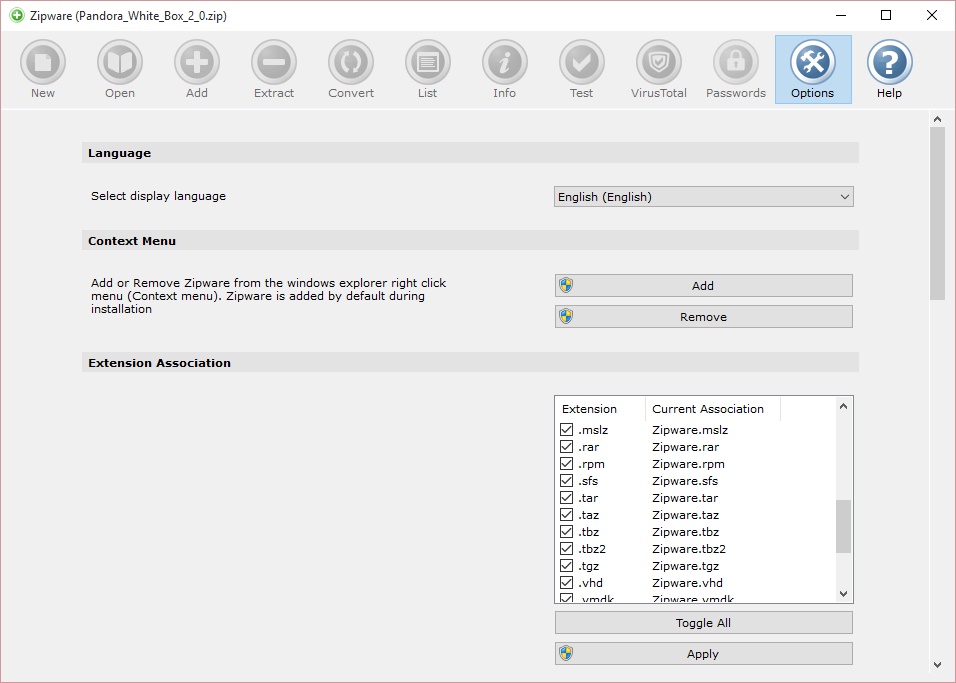Click the main page scrollbar thumb
The image size is (956, 683).
pyautogui.click(x=937, y=214)
